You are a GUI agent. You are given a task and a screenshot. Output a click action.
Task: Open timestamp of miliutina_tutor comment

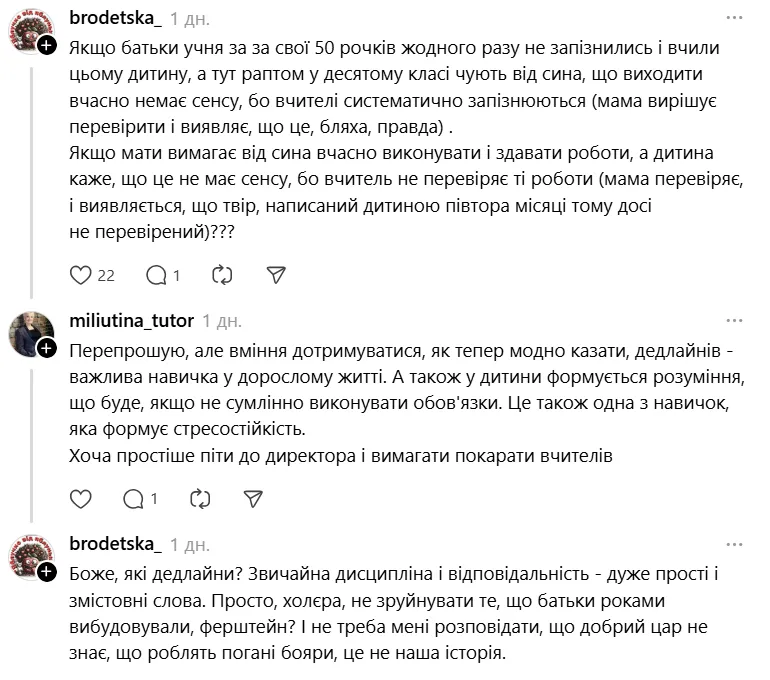pos(222,321)
